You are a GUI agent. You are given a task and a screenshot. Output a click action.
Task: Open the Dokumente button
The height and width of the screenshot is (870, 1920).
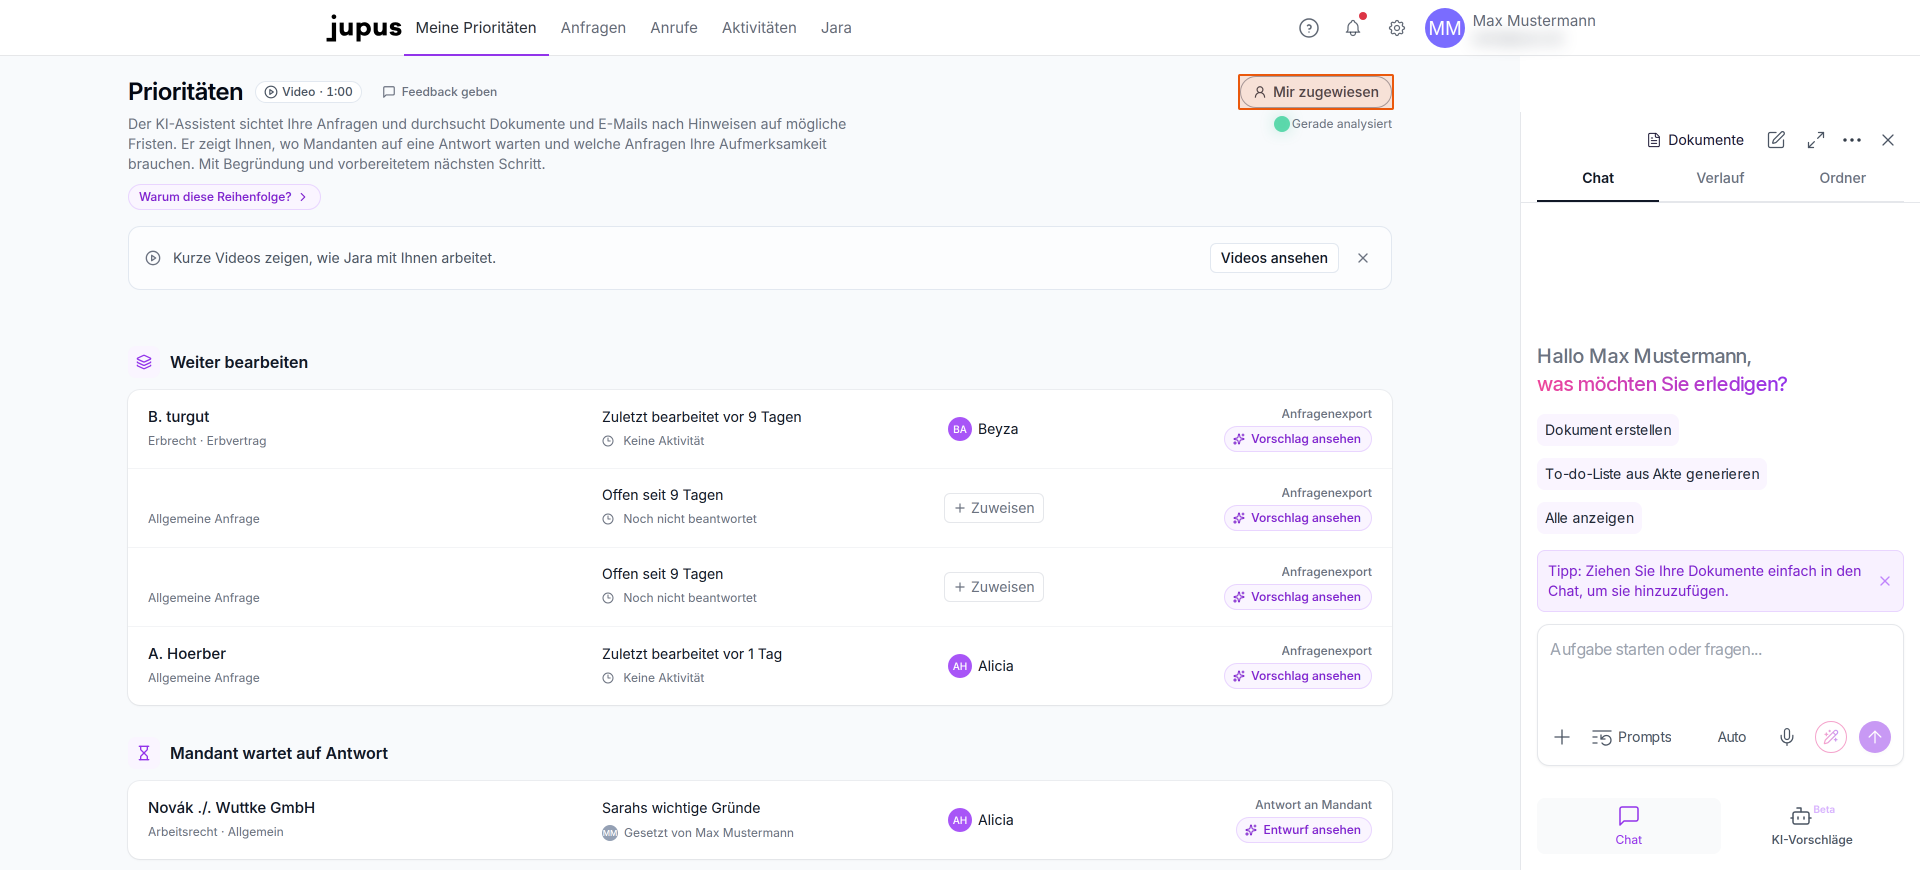1695,140
